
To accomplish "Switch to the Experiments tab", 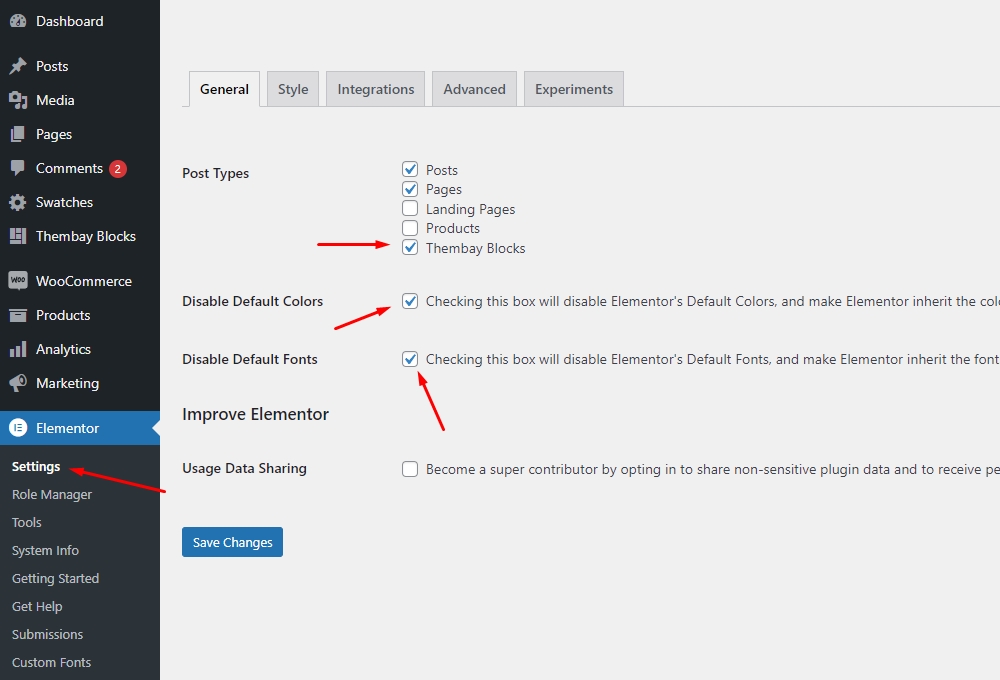I will coord(574,89).
